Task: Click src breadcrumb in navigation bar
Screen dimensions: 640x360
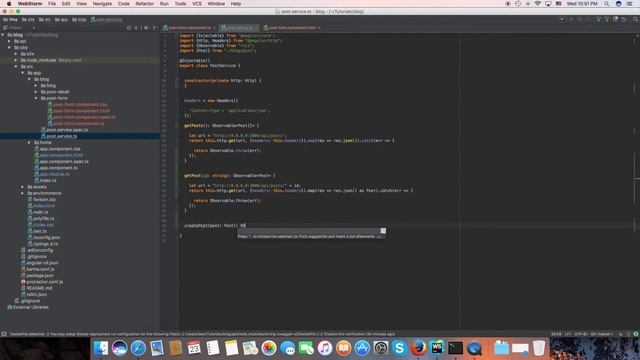Action: (44, 19)
